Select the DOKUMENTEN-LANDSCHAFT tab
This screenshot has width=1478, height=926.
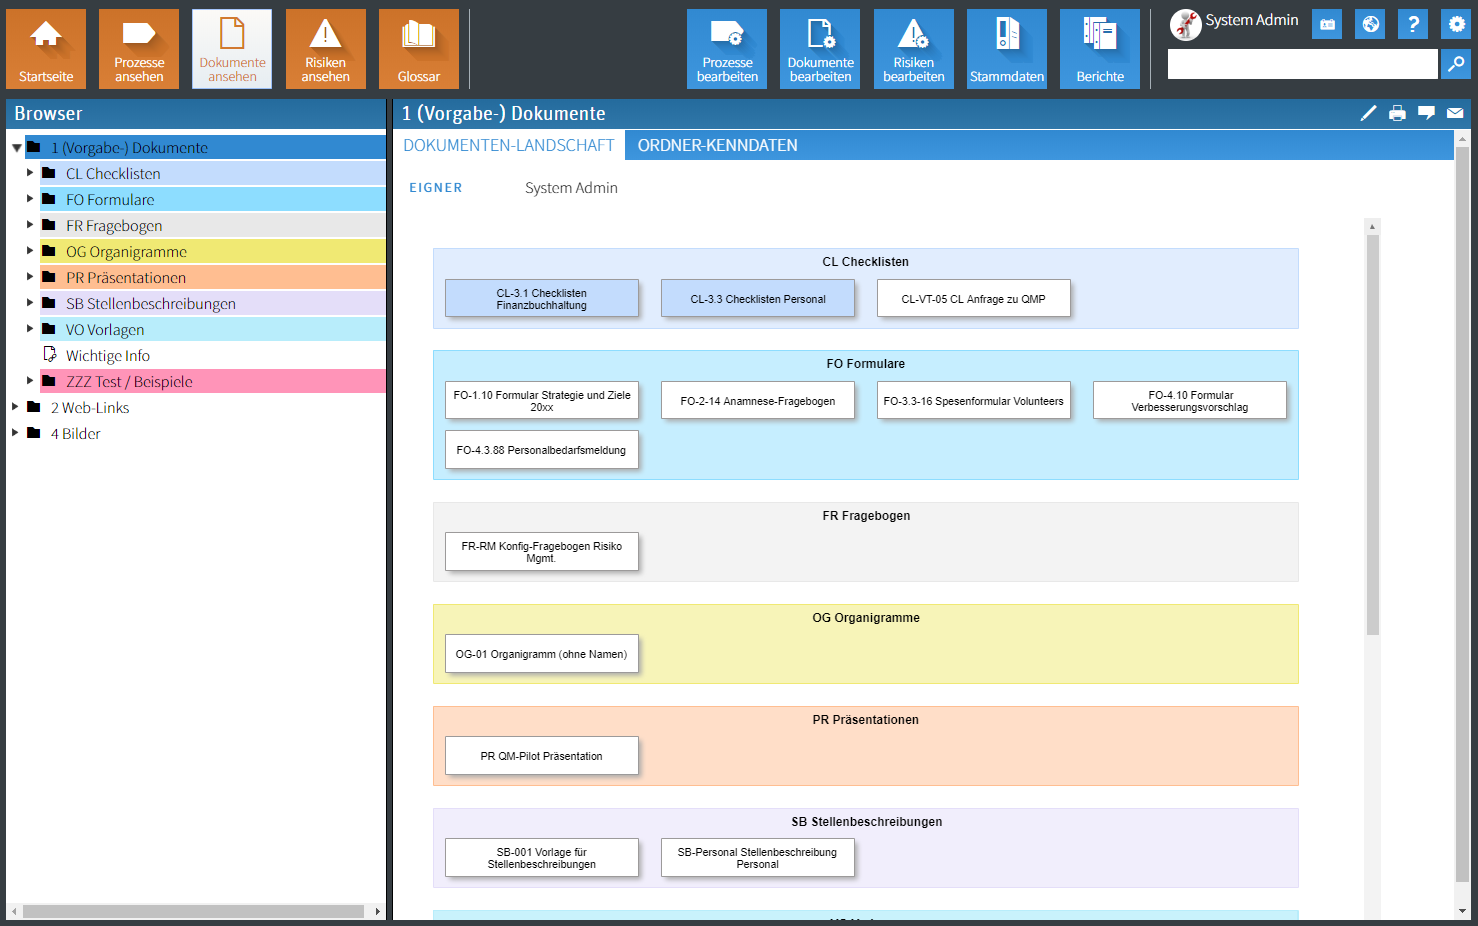pos(508,145)
